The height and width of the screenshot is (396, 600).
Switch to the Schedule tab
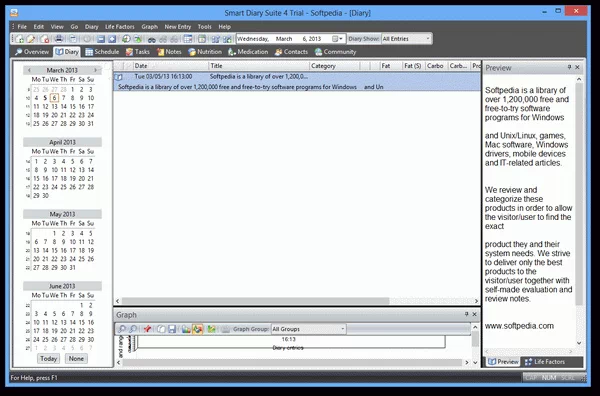[x=102, y=52]
